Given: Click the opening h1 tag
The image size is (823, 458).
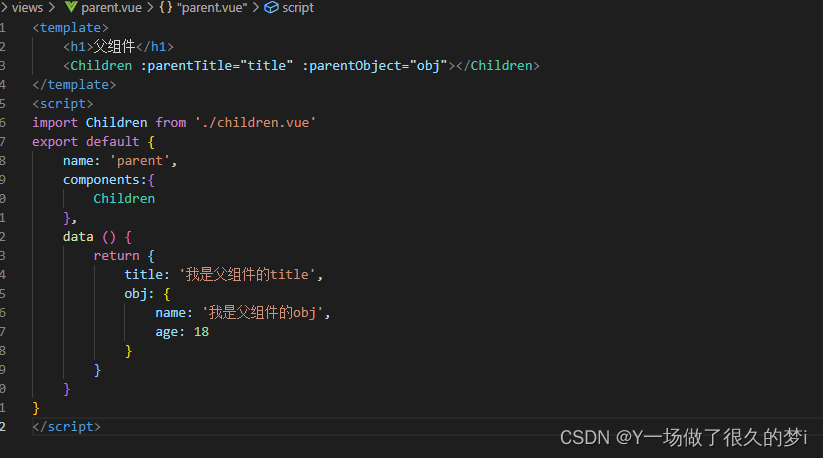Looking at the screenshot, I should (78, 47).
